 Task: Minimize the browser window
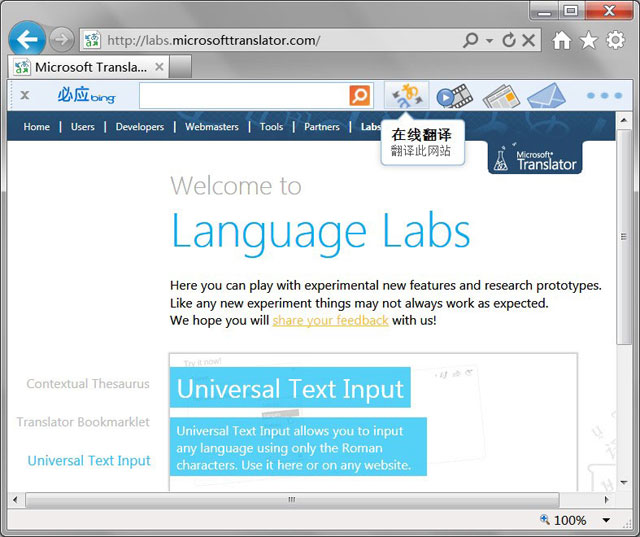click(543, 11)
